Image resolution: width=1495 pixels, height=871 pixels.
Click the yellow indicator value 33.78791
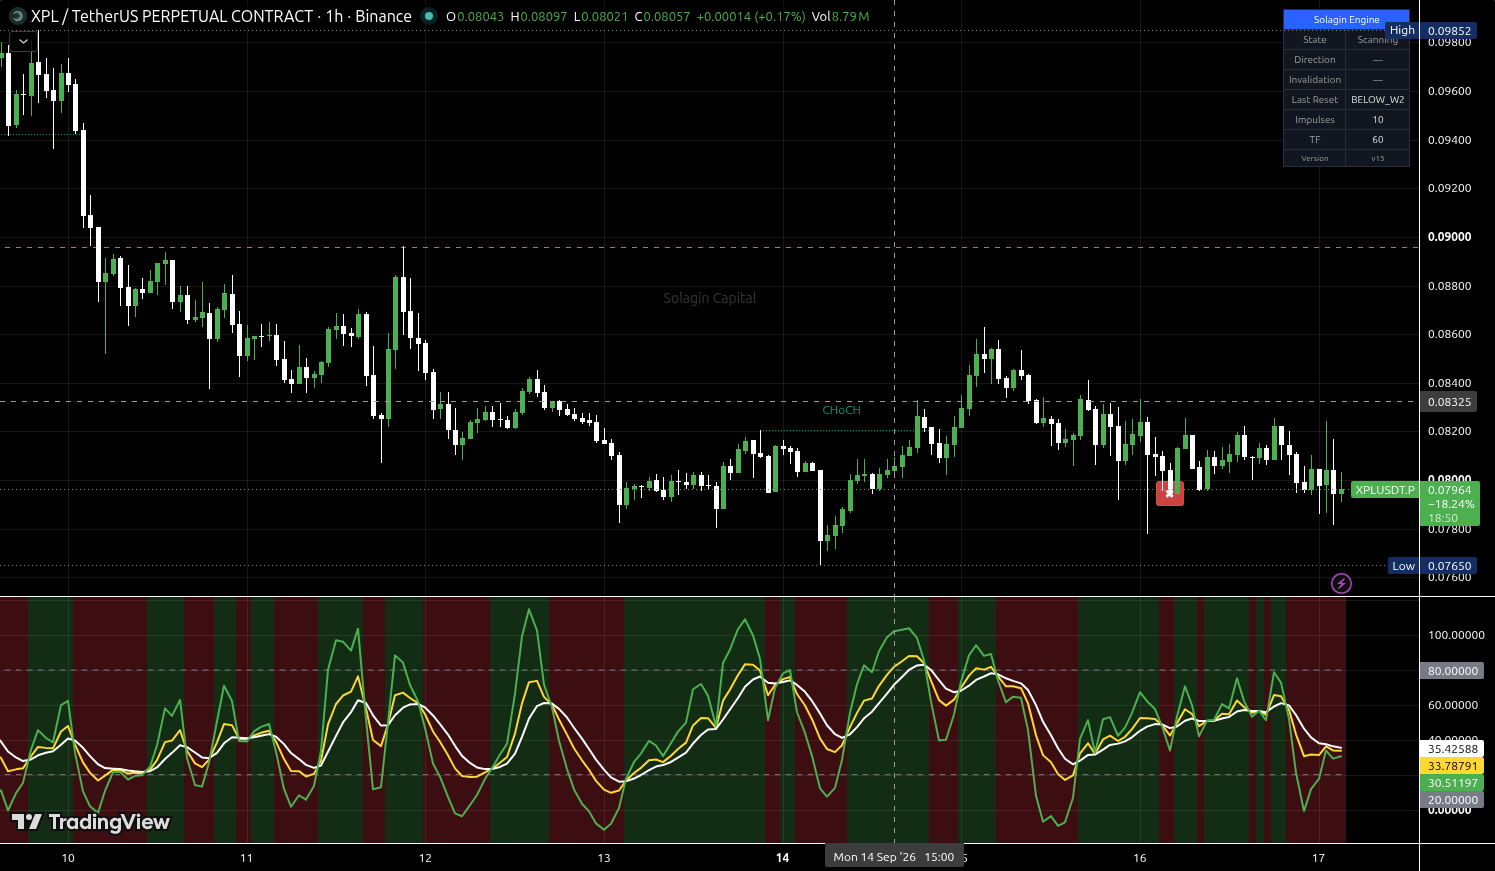tap(1452, 766)
